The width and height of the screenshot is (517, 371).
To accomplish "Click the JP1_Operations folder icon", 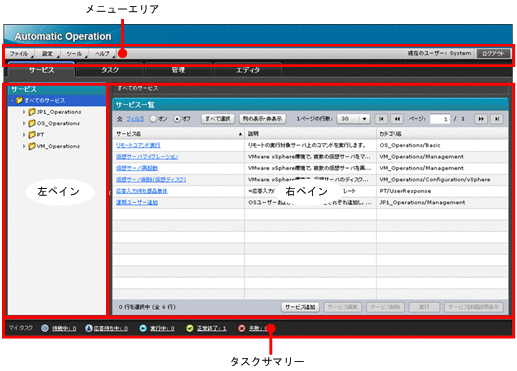I will (x=32, y=112).
